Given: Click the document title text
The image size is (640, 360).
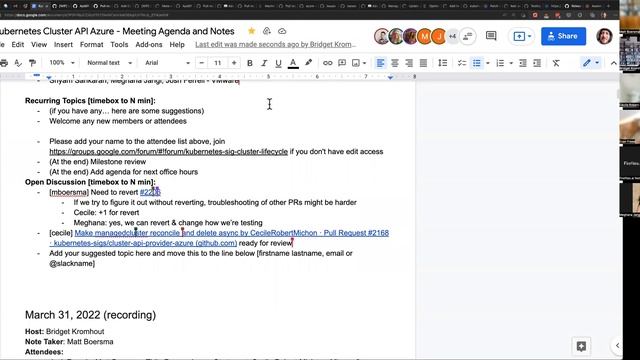Looking at the screenshot, I should [117, 31].
